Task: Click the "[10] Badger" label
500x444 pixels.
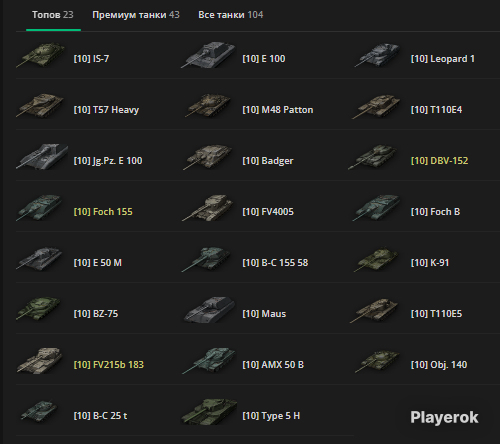Action: (268, 161)
